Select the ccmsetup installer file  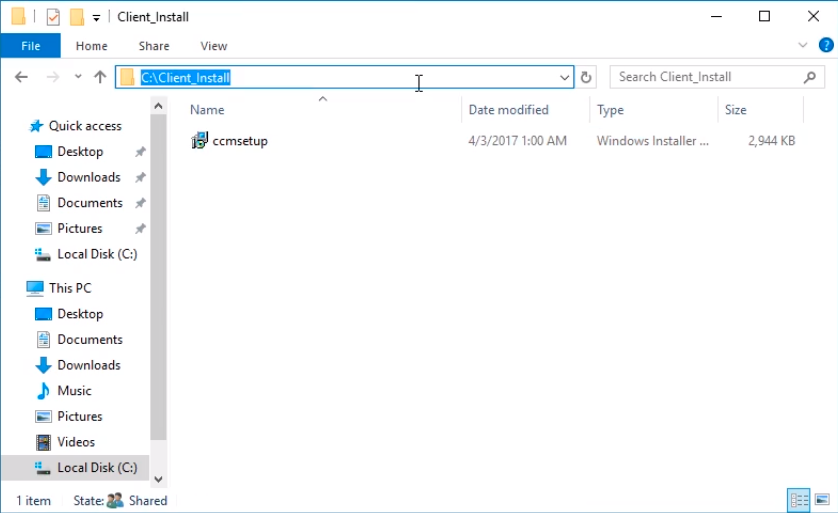[x=230, y=141]
